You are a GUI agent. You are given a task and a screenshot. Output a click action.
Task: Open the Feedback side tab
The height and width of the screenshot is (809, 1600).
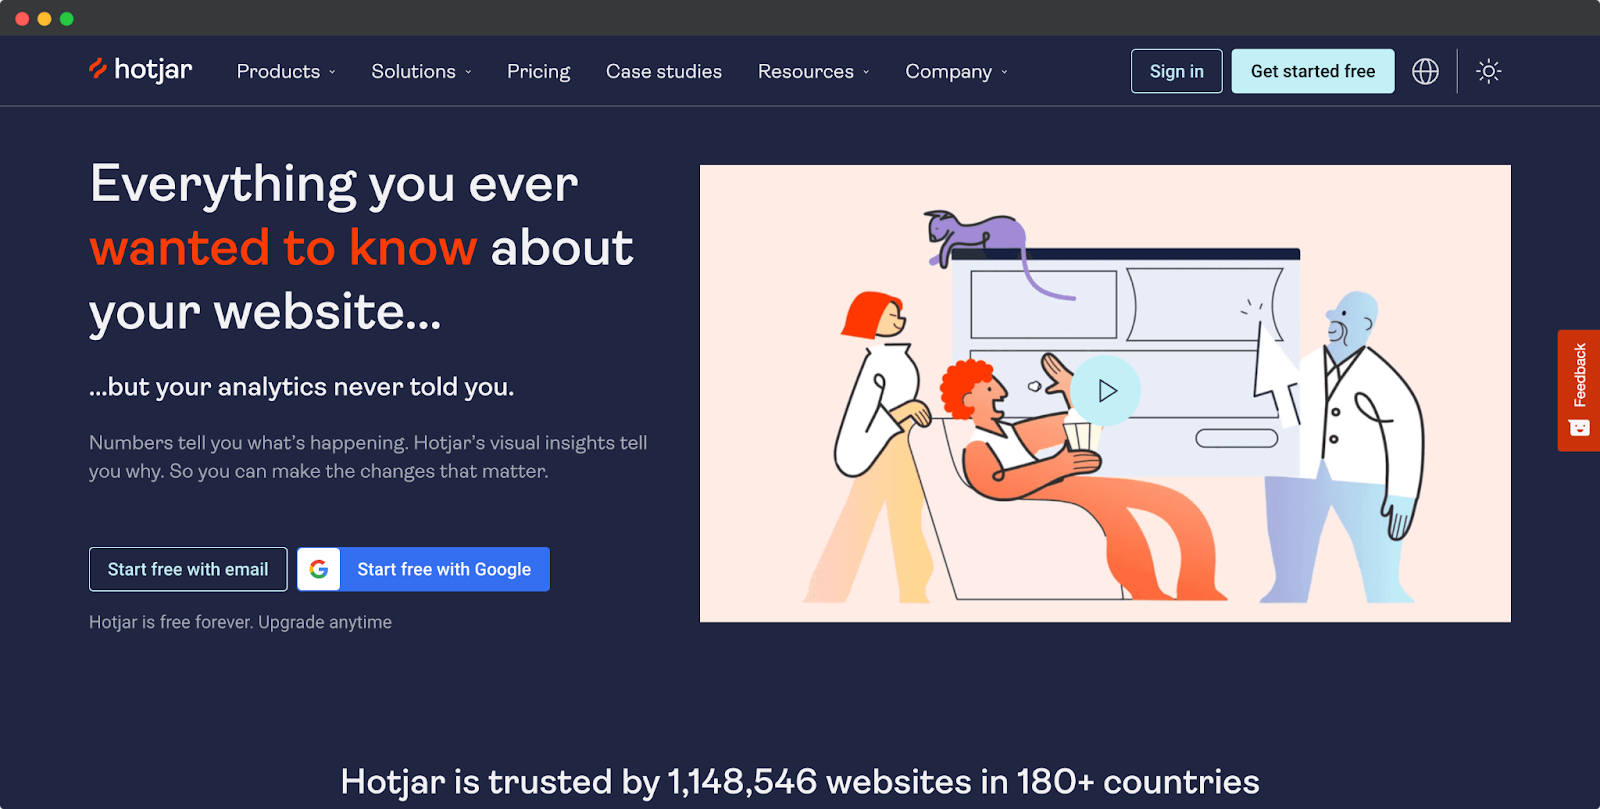point(1579,390)
